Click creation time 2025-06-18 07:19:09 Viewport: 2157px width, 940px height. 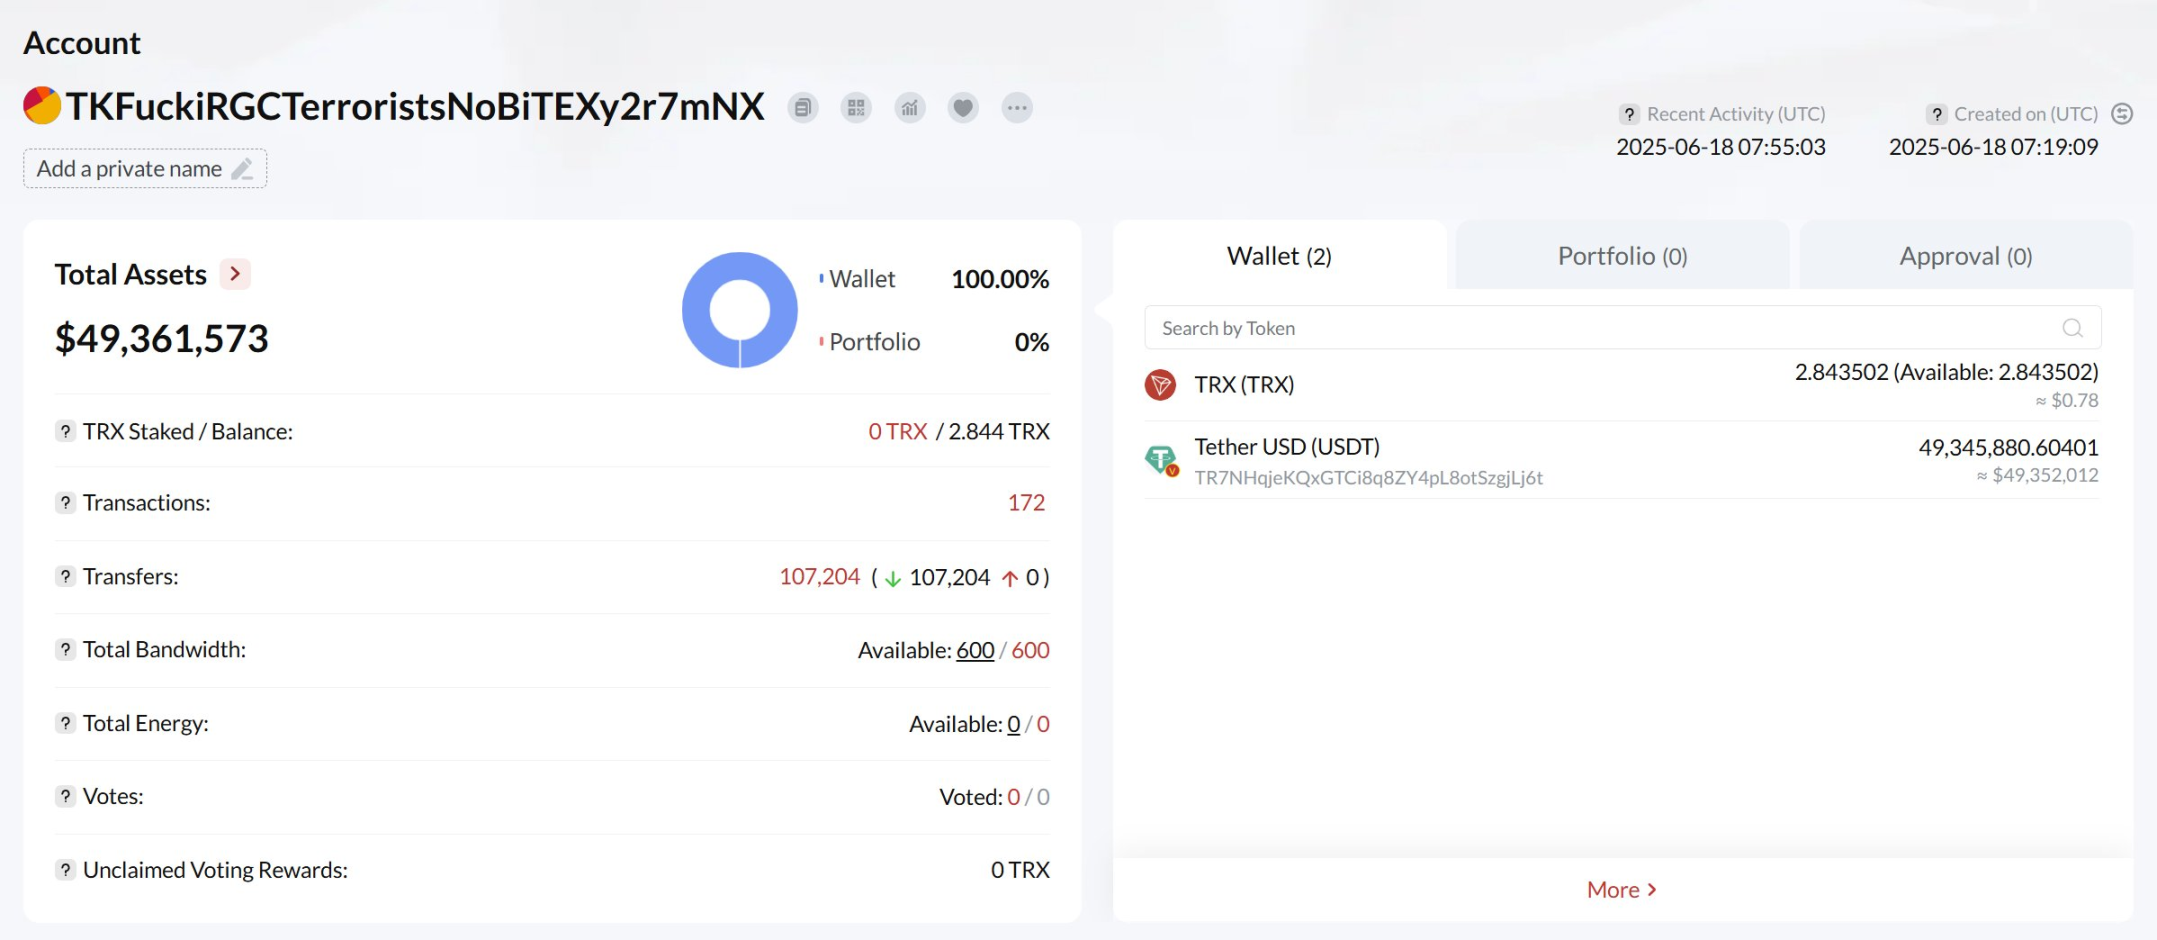click(x=1993, y=147)
